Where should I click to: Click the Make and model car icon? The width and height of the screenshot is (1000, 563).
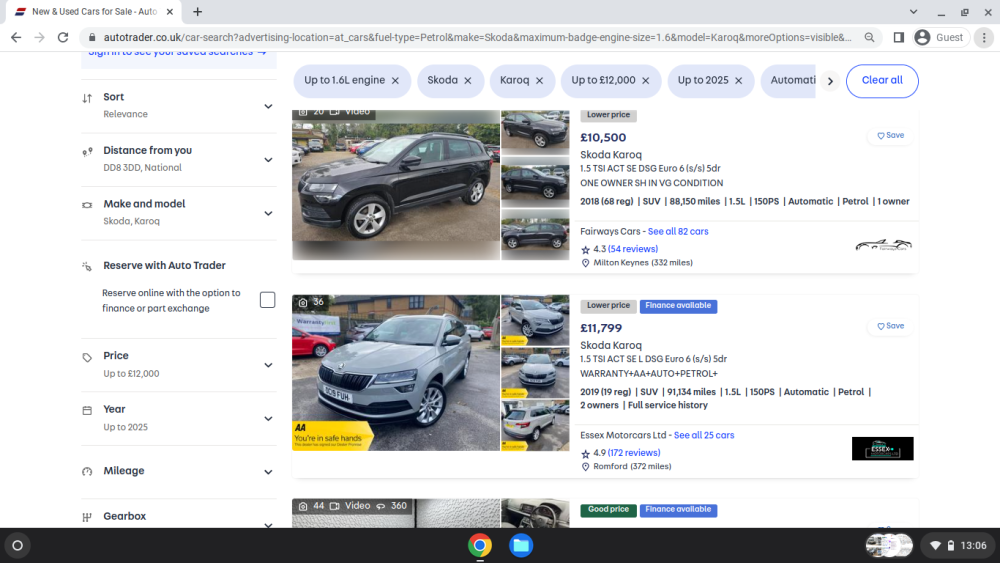[x=87, y=205]
